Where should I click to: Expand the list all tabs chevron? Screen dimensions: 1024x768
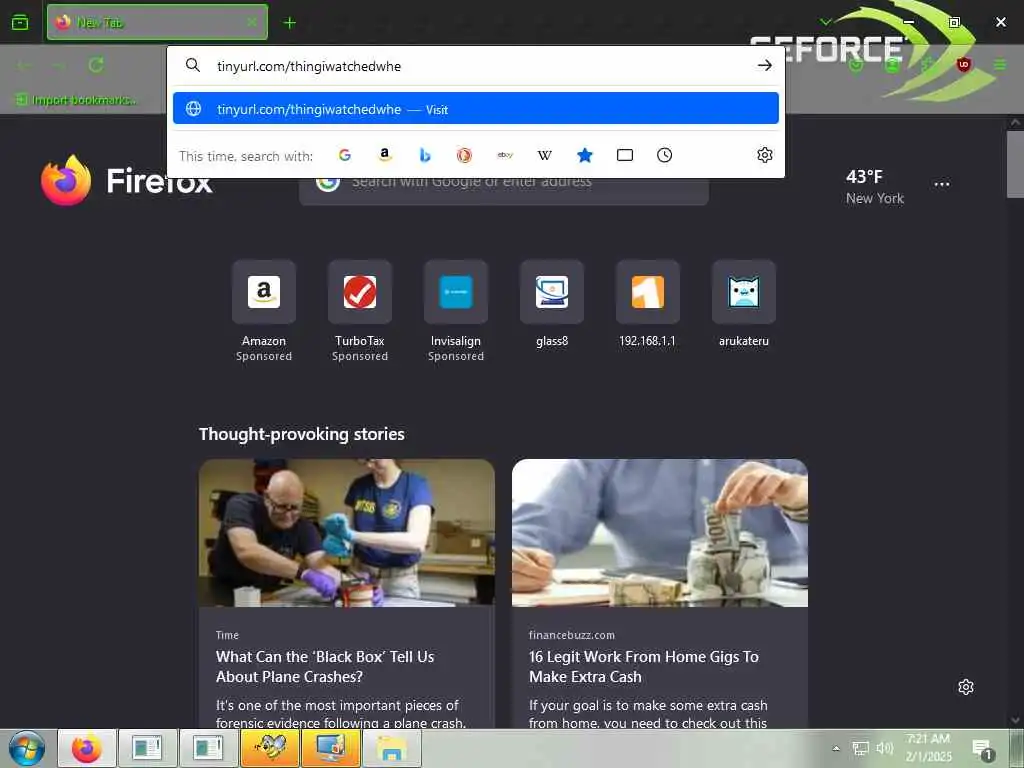pyautogui.click(x=825, y=22)
